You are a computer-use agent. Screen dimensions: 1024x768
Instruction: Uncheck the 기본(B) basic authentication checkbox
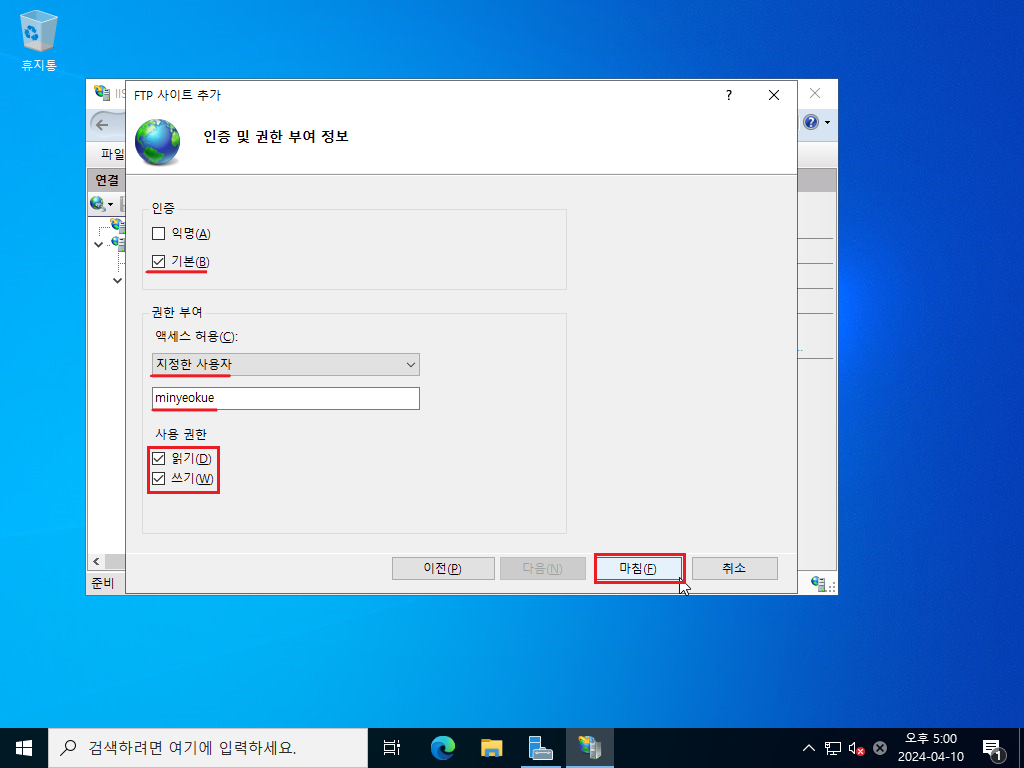(159, 262)
